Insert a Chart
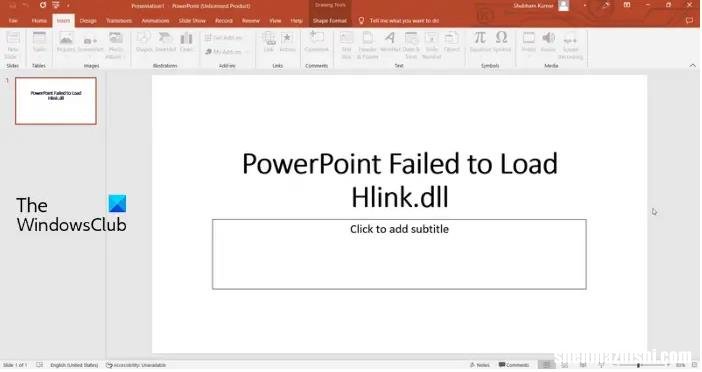This screenshot has height=372, width=702. point(186,43)
